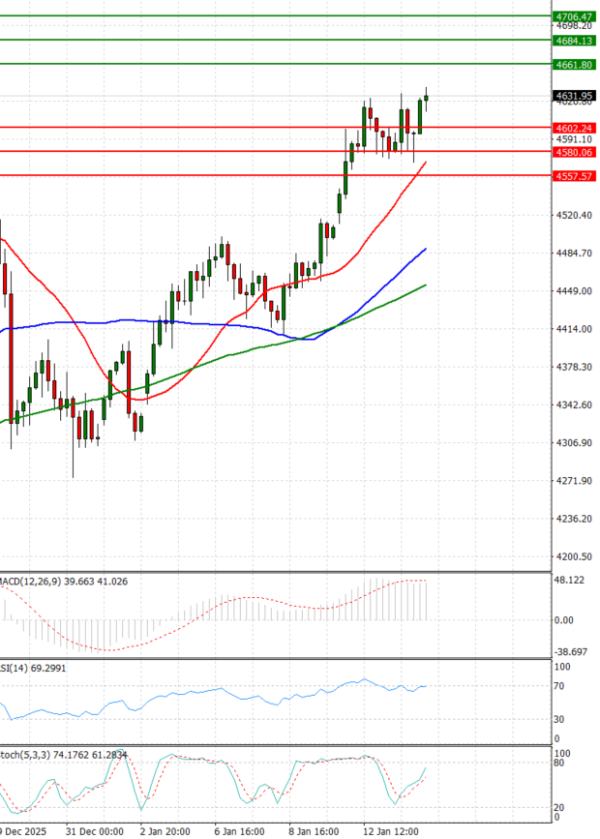Viewport: 600px width, 839px height.
Task: Click the 48.122 MACD scale value
Action: click(x=571, y=581)
